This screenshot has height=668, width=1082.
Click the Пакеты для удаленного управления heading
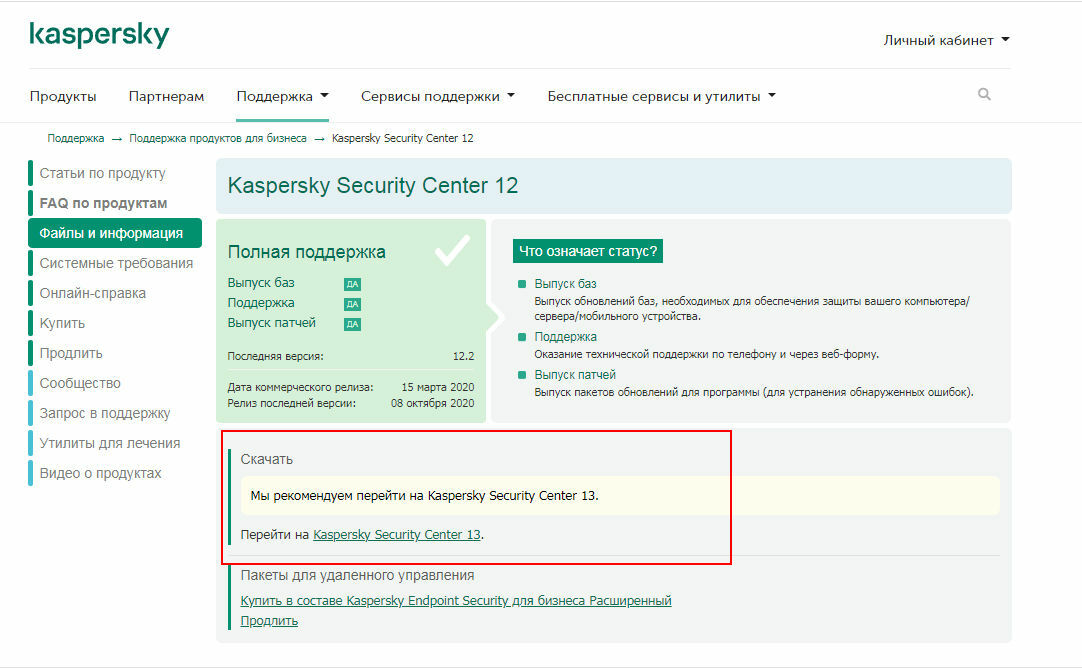(357, 575)
